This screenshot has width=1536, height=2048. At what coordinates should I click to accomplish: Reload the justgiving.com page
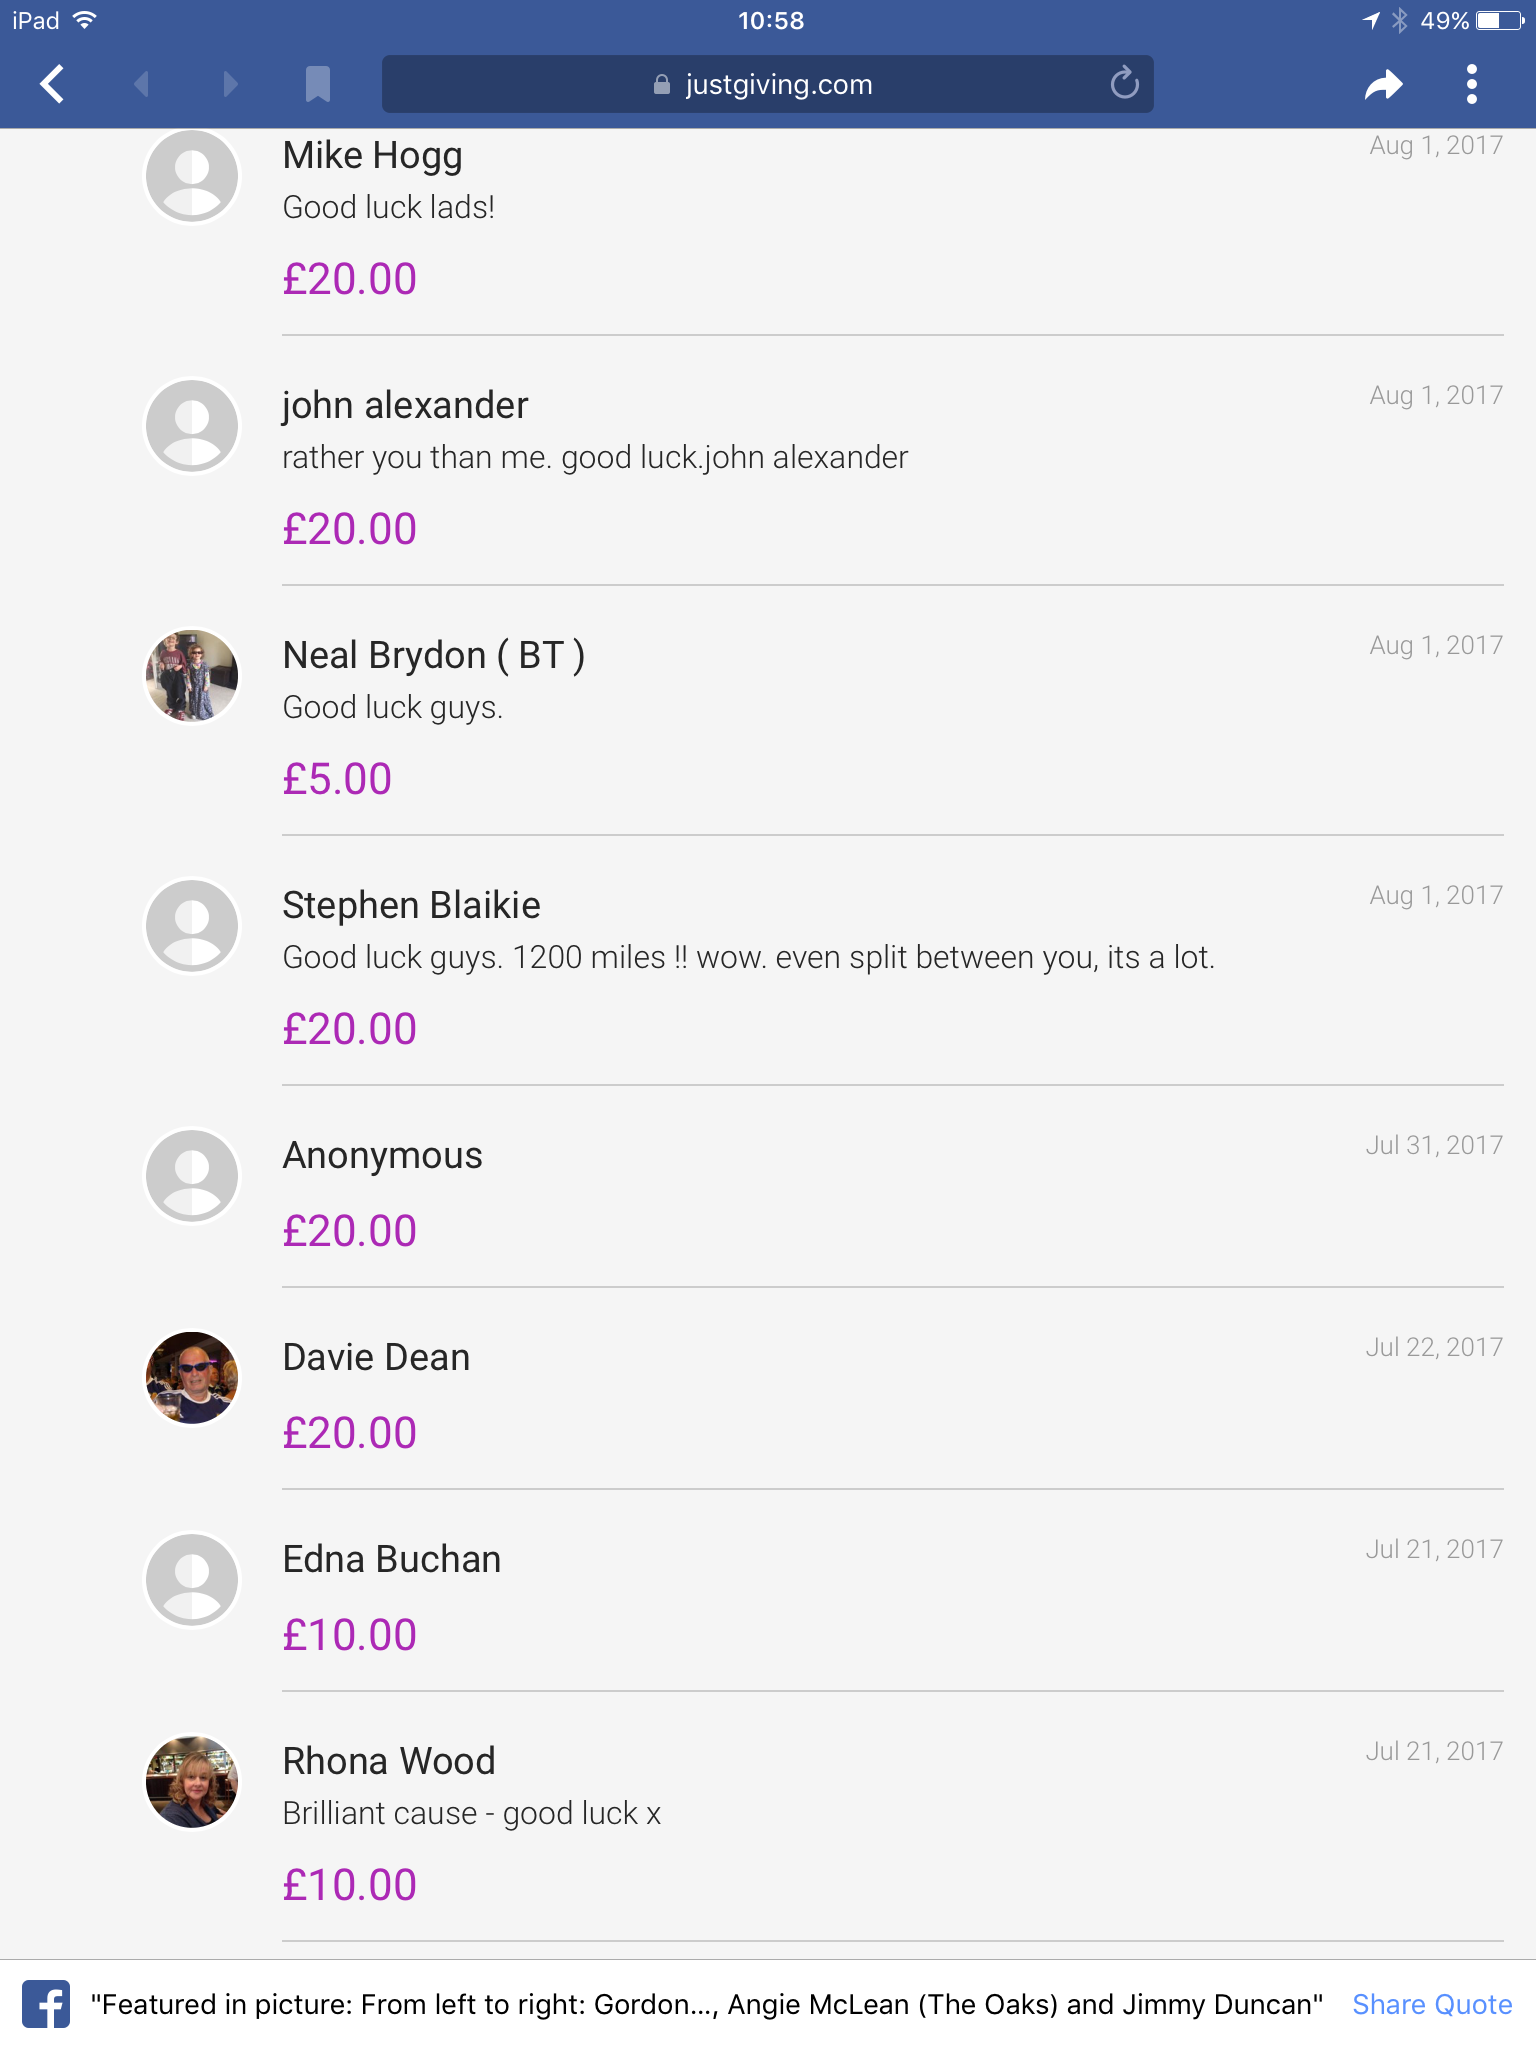pos(1124,84)
